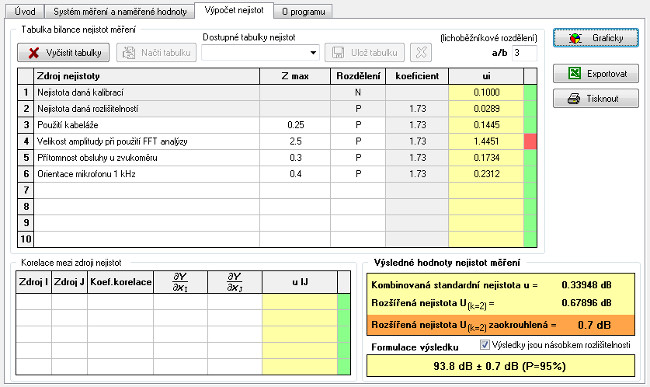Image resolution: width=650 pixels, height=387 pixels.
Task: Show results graphically with Graficky button
Action: tap(596, 38)
